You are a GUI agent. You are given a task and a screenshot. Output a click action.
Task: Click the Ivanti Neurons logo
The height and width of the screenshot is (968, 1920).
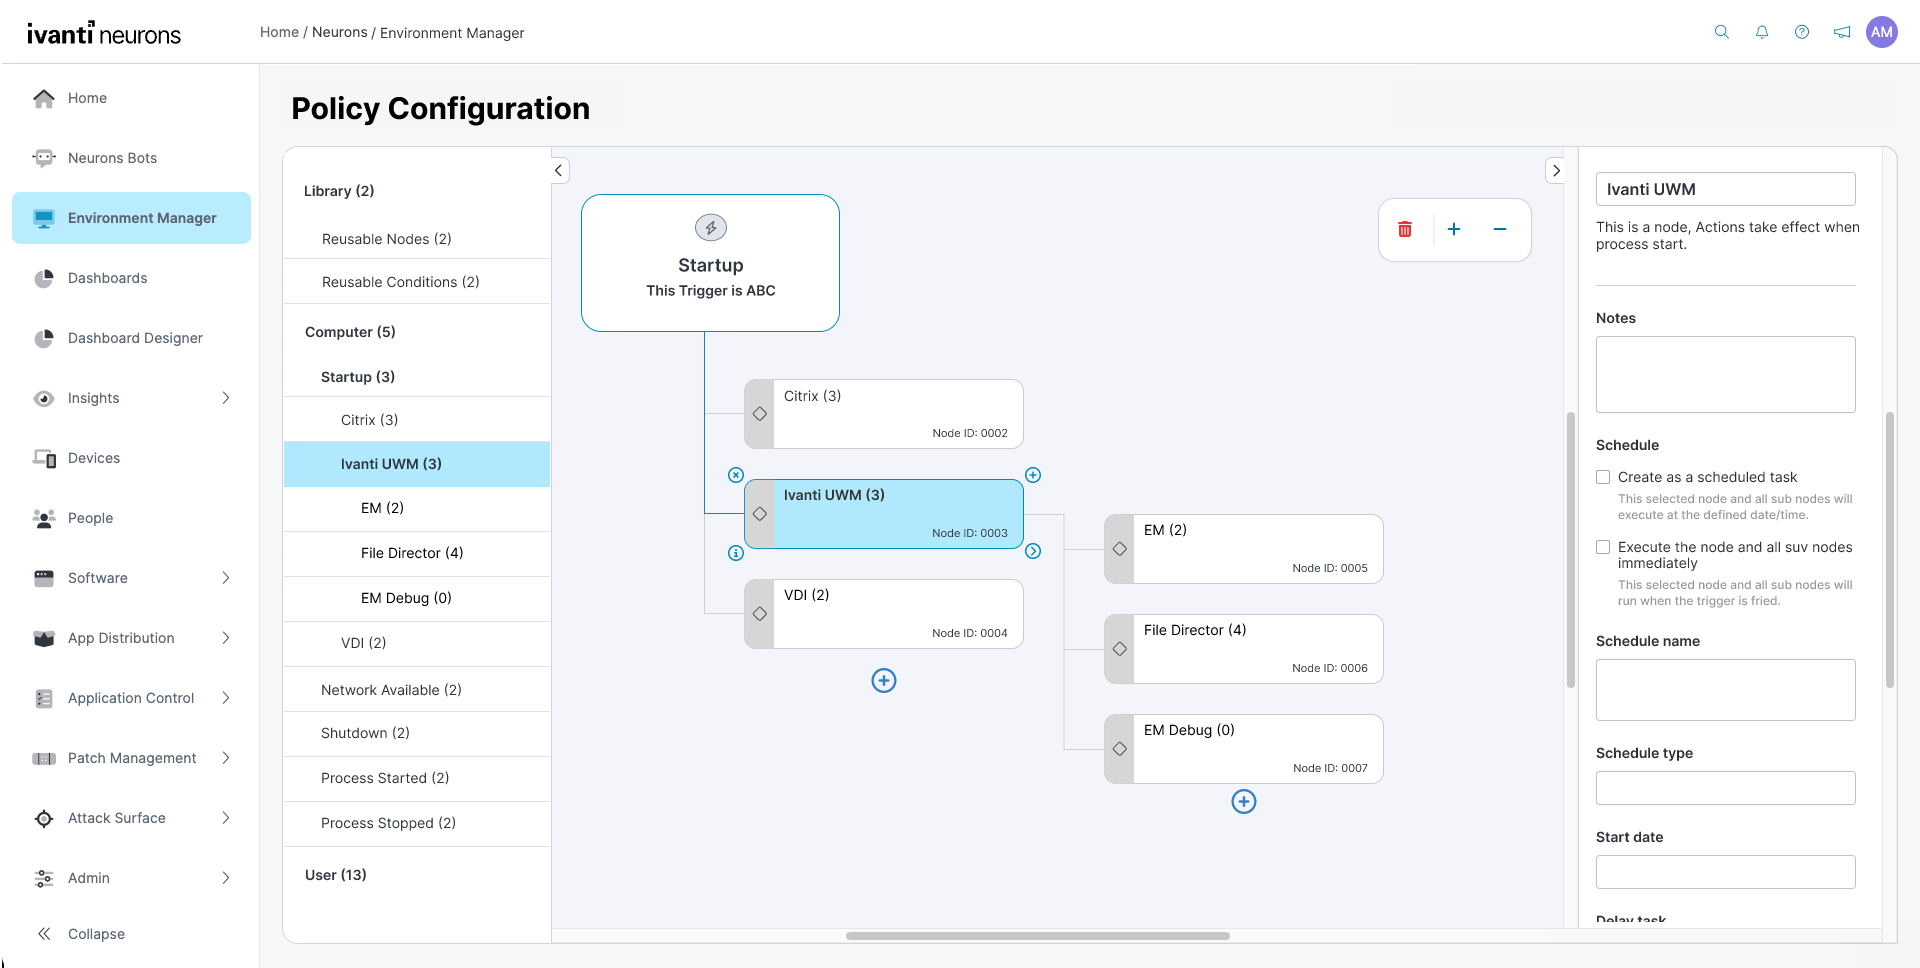tap(104, 33)
